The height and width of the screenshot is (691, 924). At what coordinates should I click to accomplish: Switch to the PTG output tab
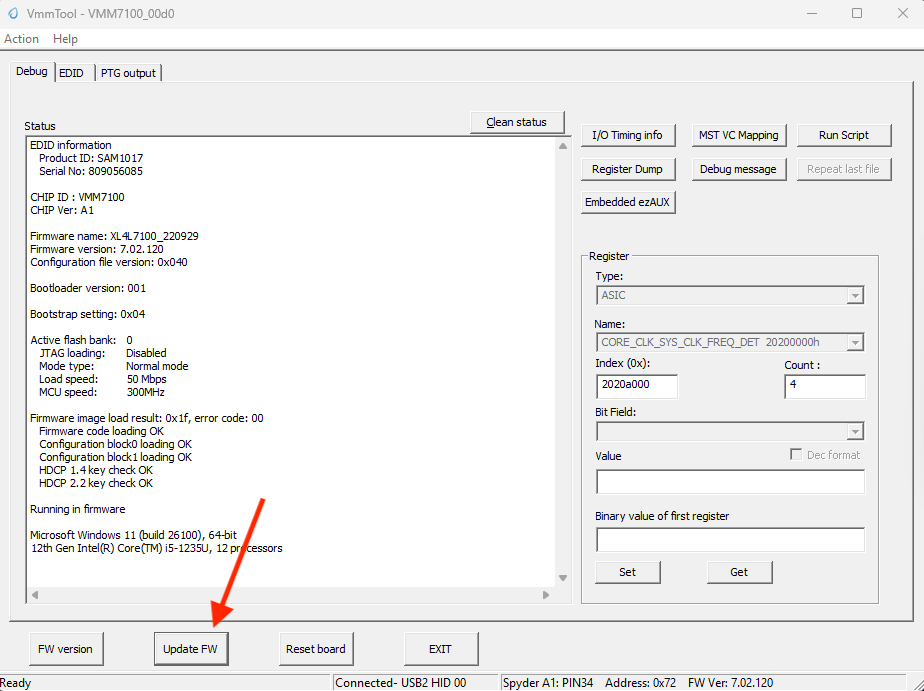128,72
